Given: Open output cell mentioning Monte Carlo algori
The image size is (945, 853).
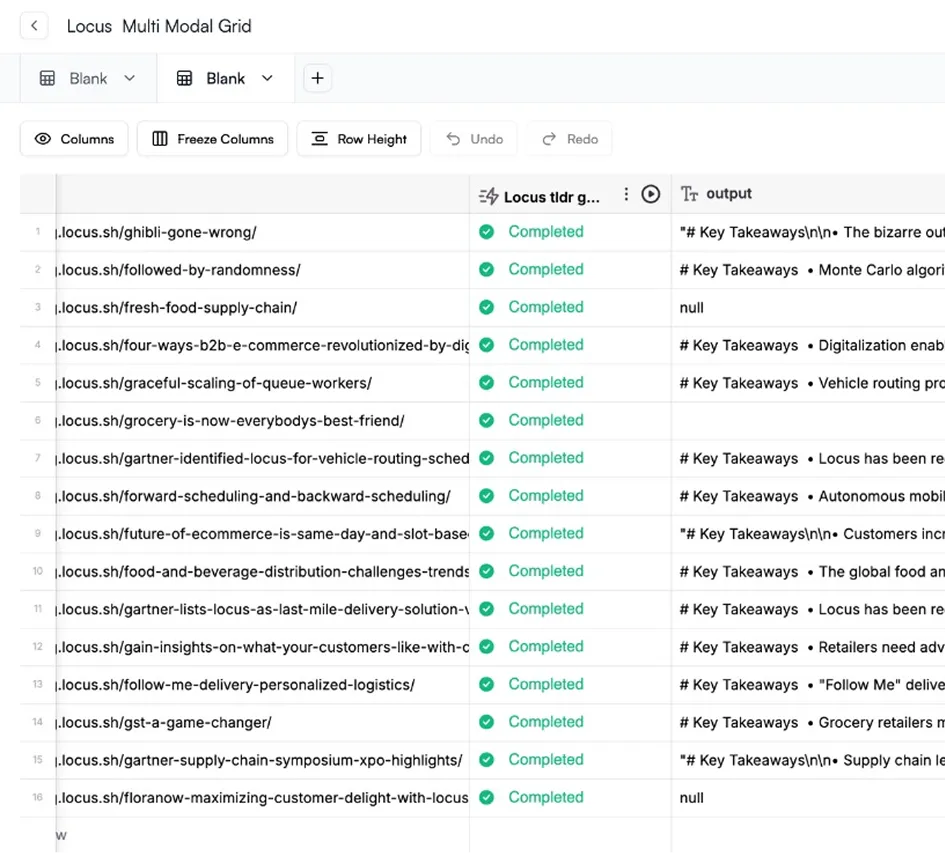Looking at the screenshot, I should point(808,269).
